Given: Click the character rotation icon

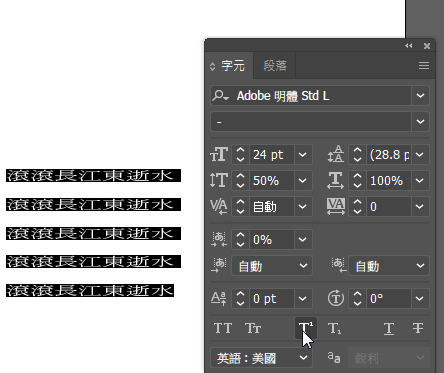Looking at the screenshot, I should [336, 298].
